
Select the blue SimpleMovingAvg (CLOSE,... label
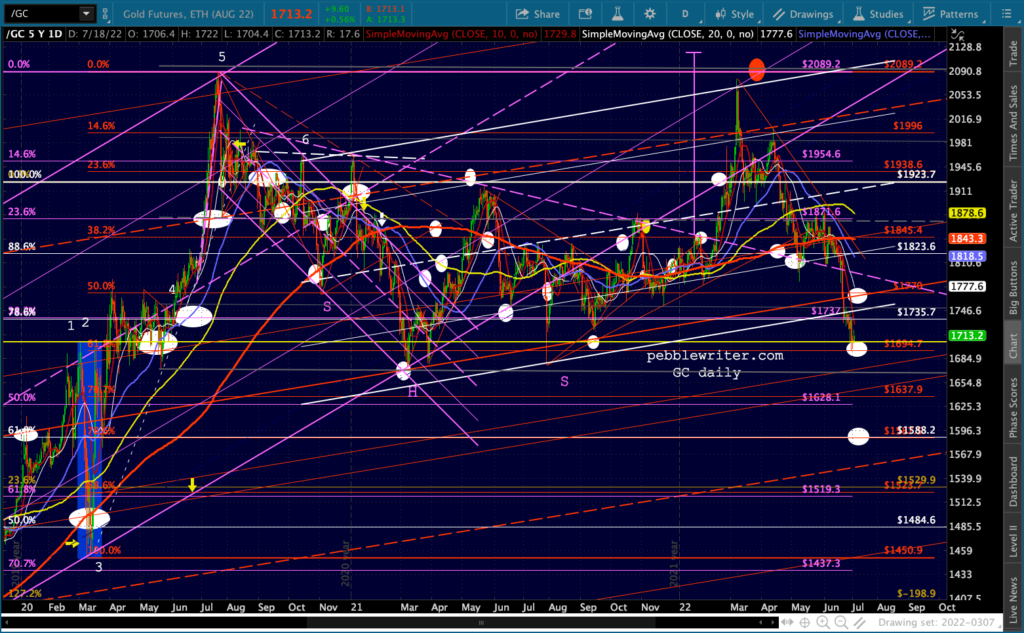tap(864, 34)
